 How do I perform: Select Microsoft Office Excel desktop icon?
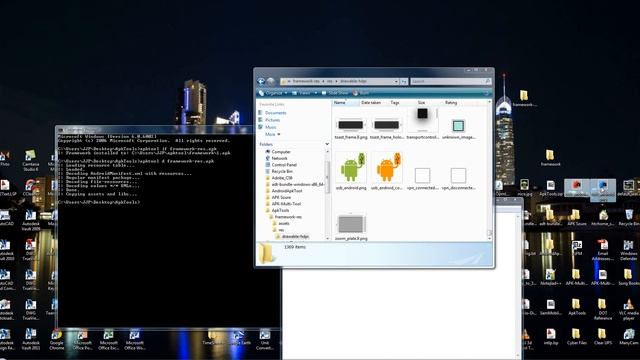click(x=108, y=340)
